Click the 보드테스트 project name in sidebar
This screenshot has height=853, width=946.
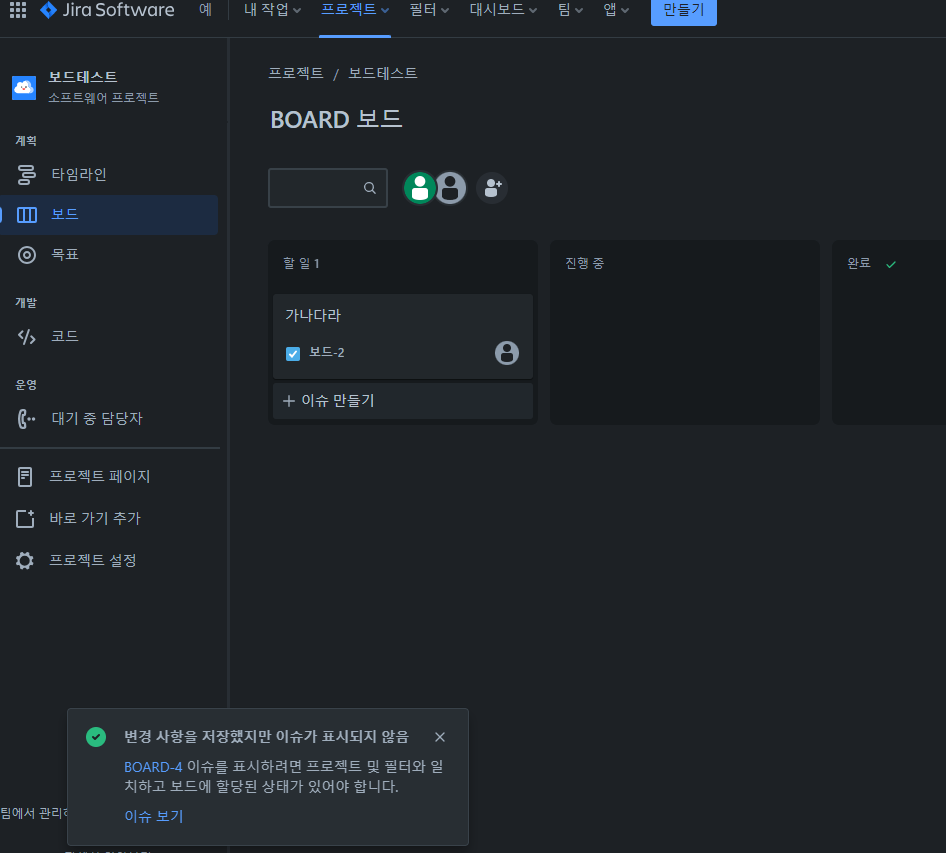tap(83, 77)
